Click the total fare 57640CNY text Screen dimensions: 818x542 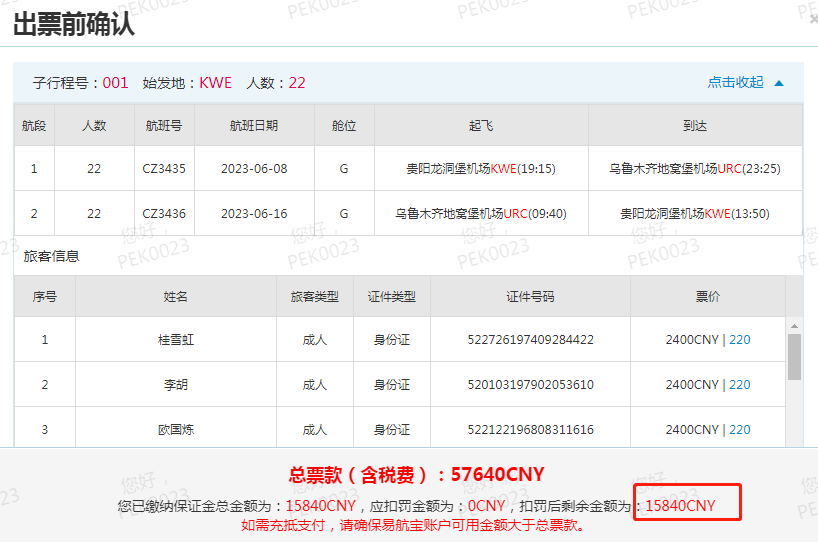pos(497,474)
